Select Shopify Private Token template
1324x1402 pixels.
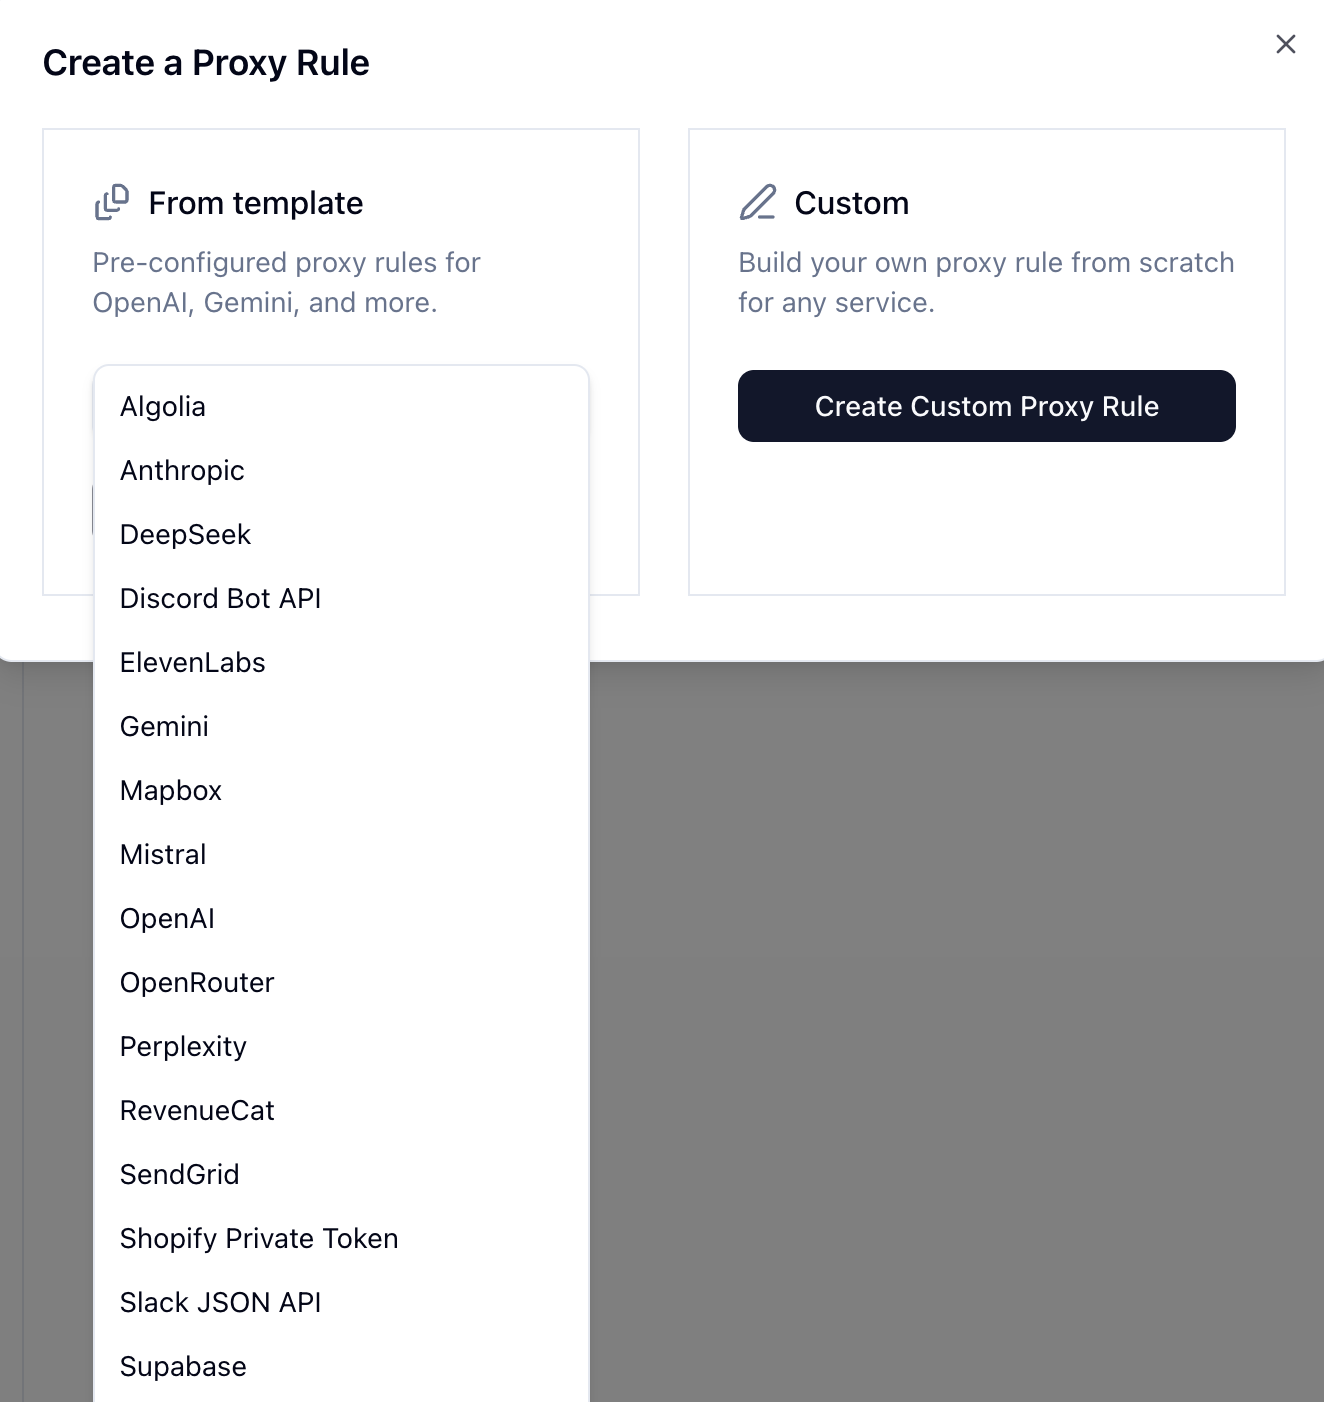coord(259,1239)
